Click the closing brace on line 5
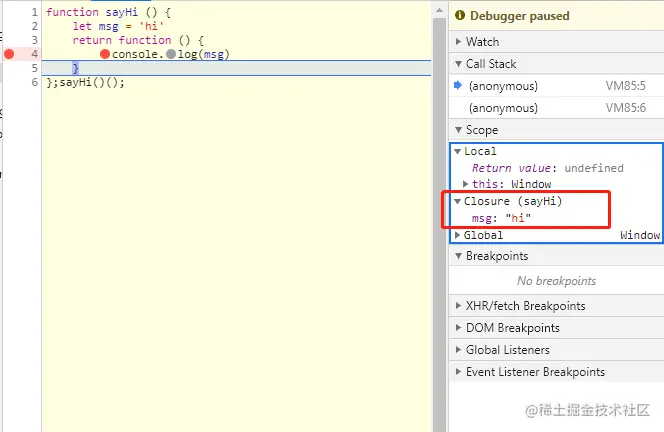This screenshot has height=432, width=664. pyautogui.click(x=76, y=68)
